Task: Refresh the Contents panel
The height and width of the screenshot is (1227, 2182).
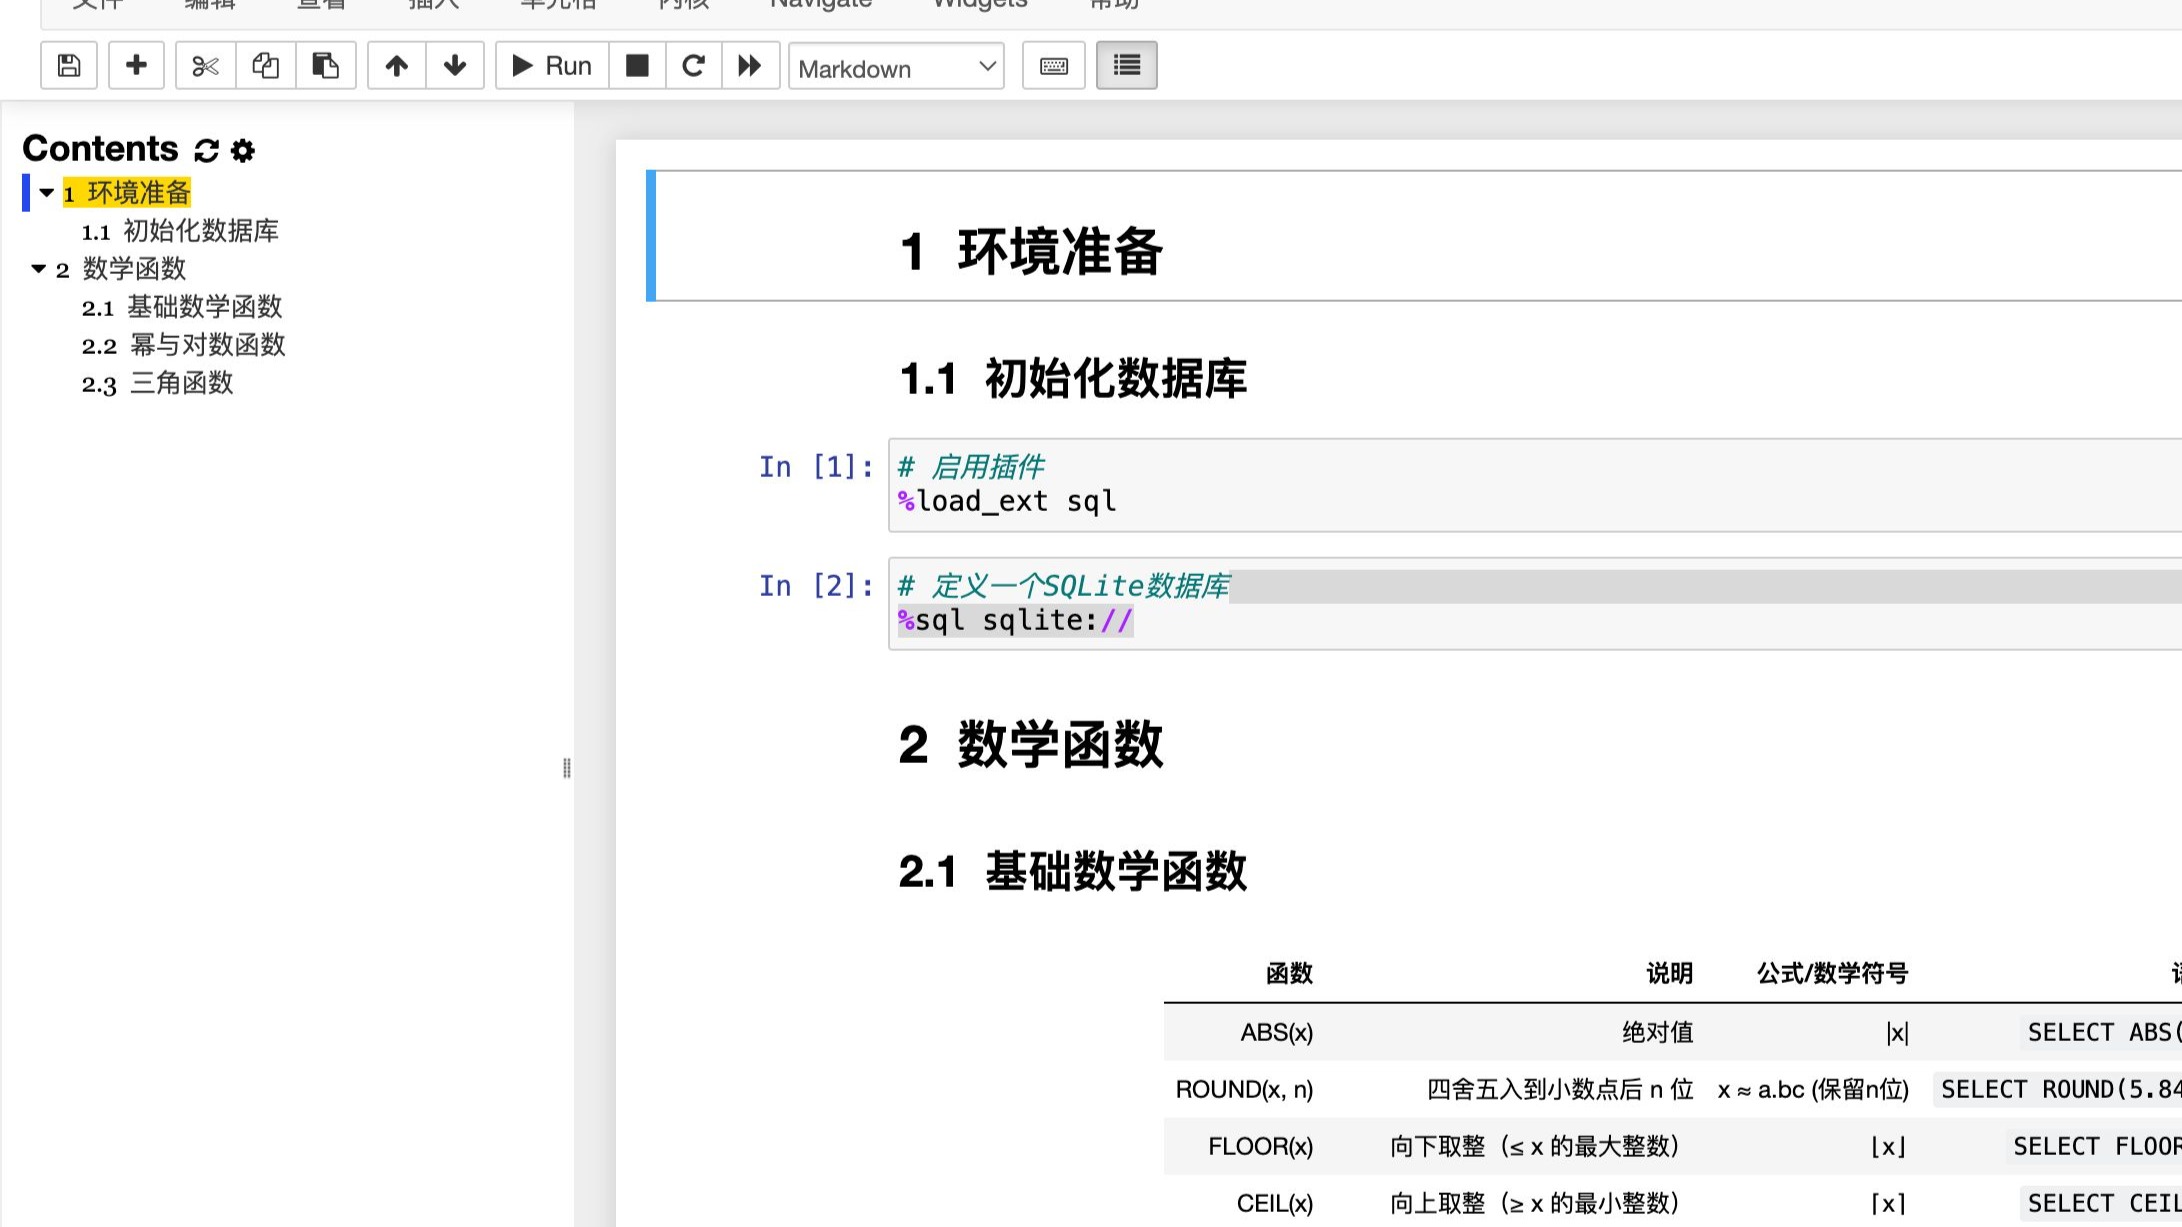Action: coord(207,150)
